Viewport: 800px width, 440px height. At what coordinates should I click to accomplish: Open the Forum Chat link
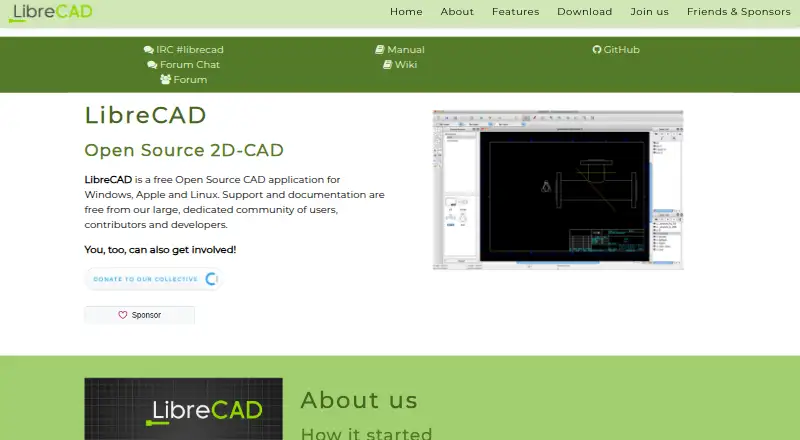[190, 65]
